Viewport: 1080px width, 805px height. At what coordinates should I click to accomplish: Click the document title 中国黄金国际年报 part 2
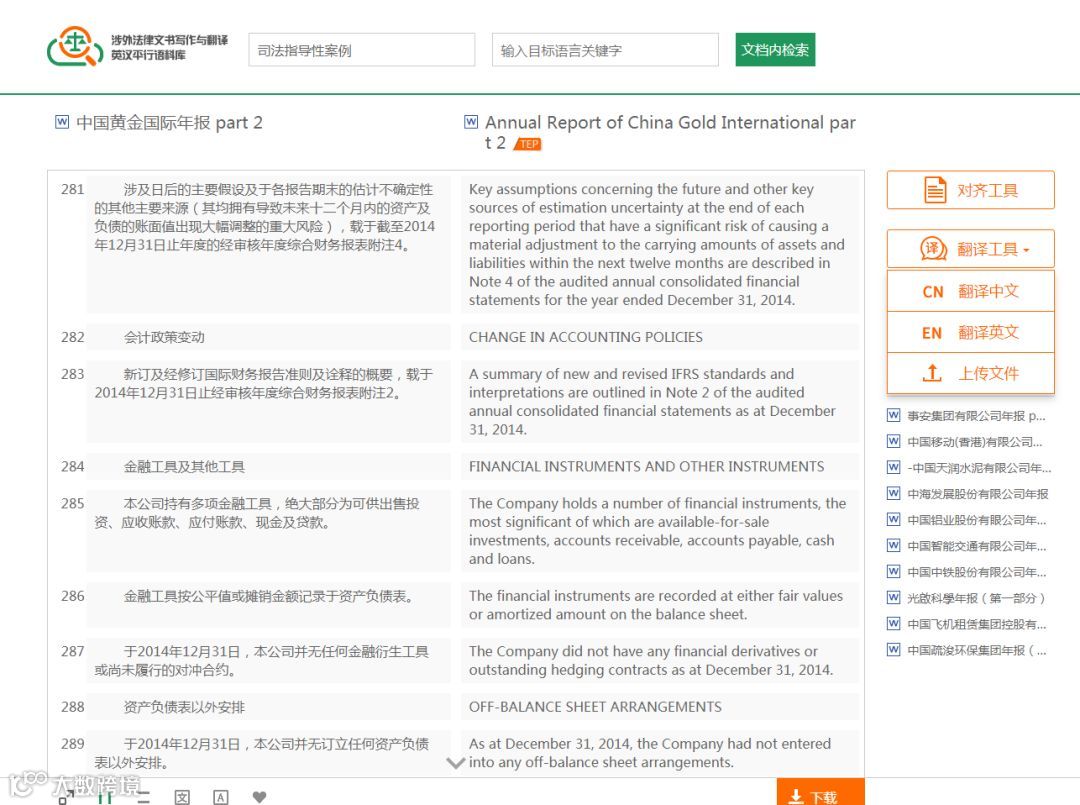pos(169,123)
